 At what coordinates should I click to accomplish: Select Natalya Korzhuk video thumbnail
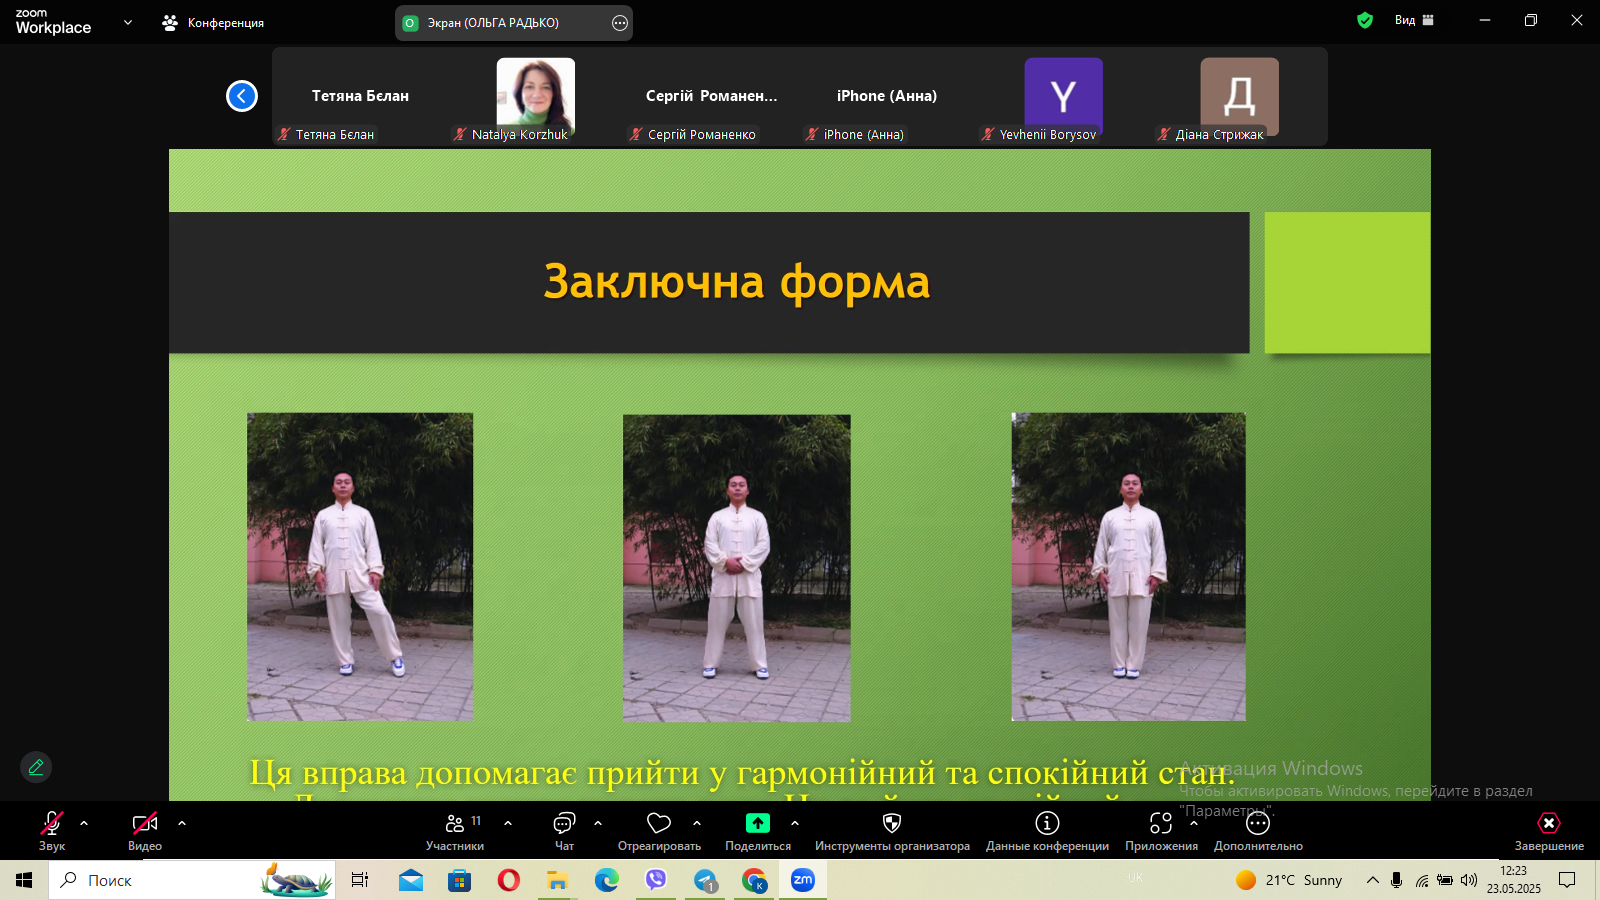tap(536, 97)
